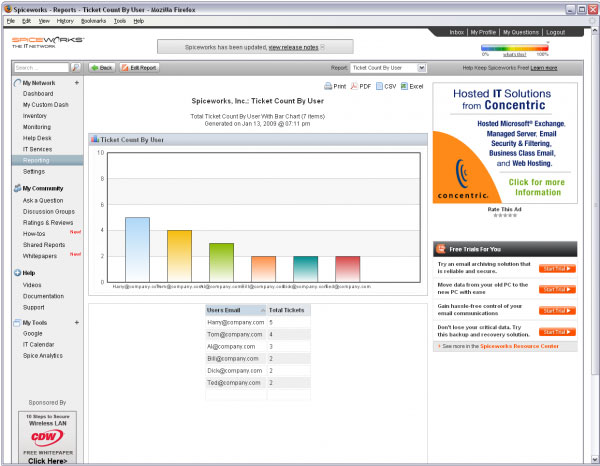Screen dimensions: 600x466
Task: Start trial for backup and recovery solution
Action: pos(557,332)
